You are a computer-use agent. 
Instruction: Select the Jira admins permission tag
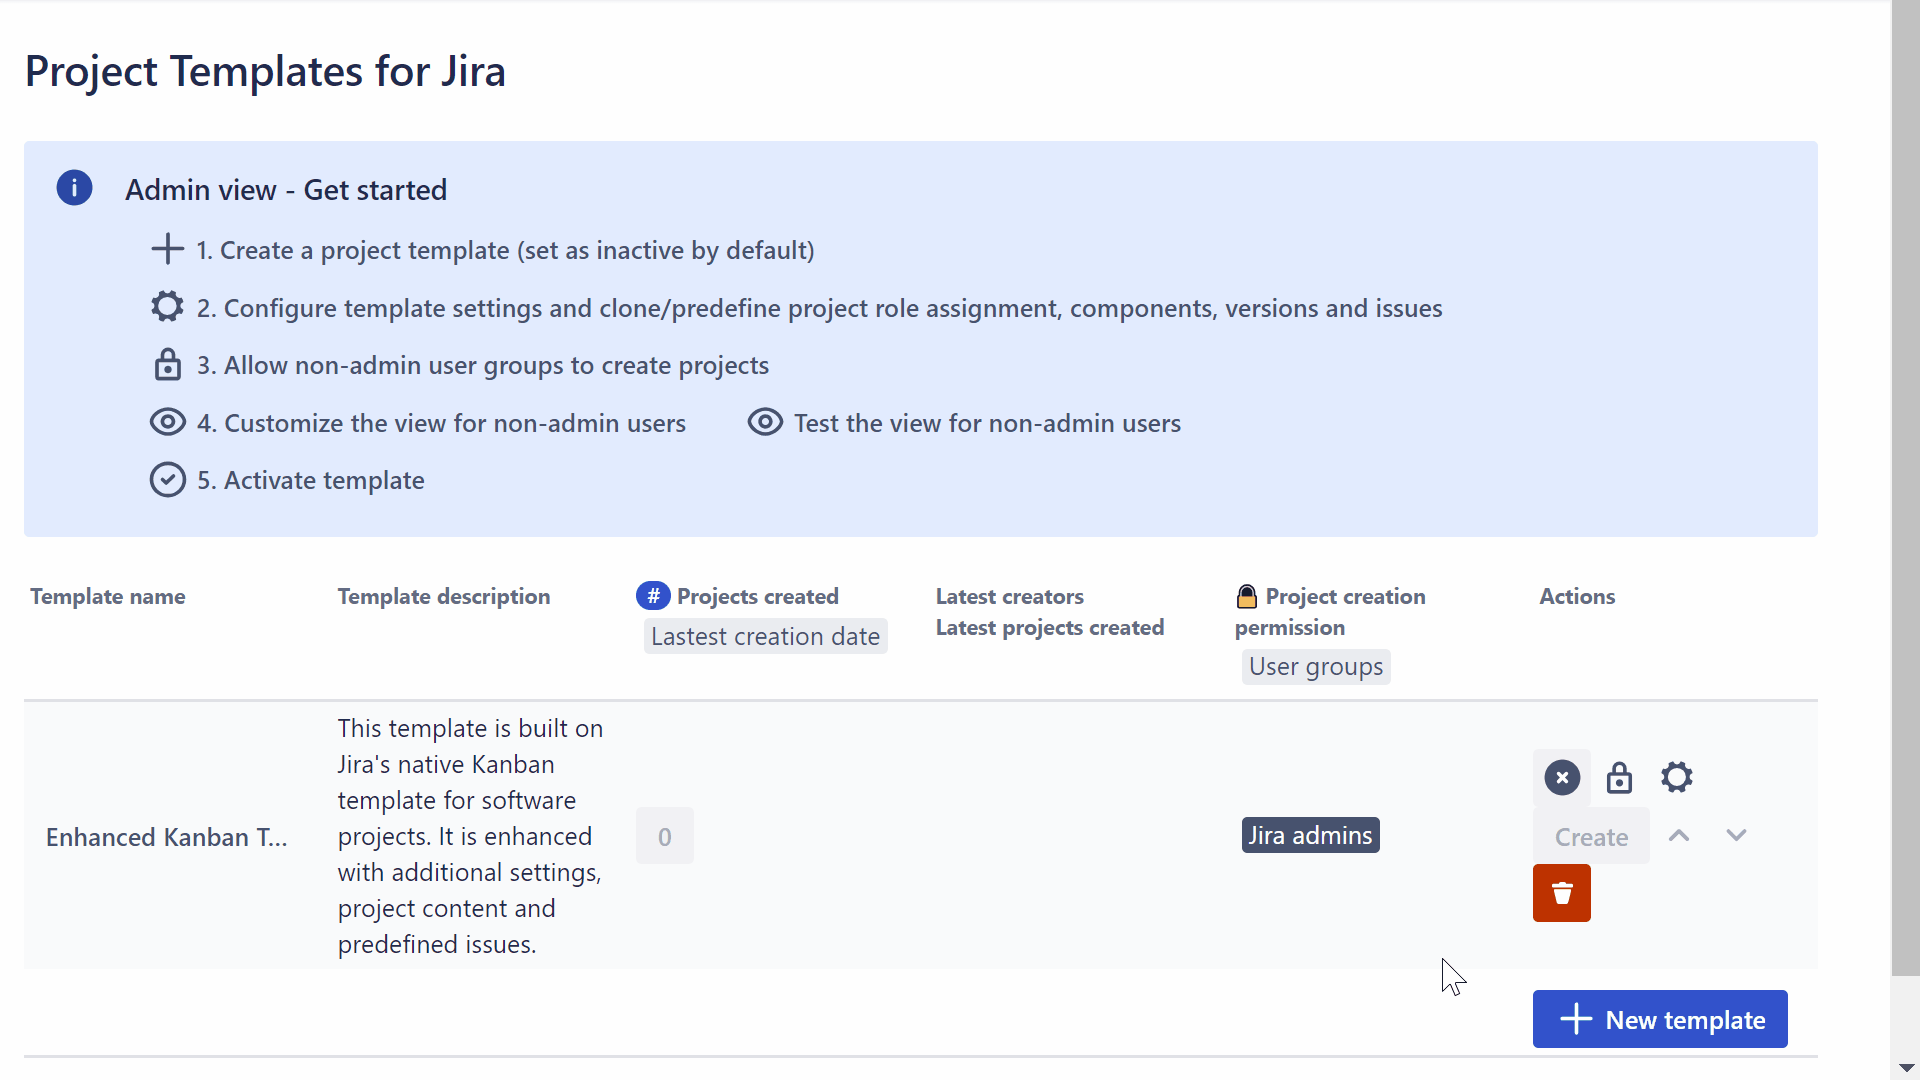click(x=1310, y=835)
